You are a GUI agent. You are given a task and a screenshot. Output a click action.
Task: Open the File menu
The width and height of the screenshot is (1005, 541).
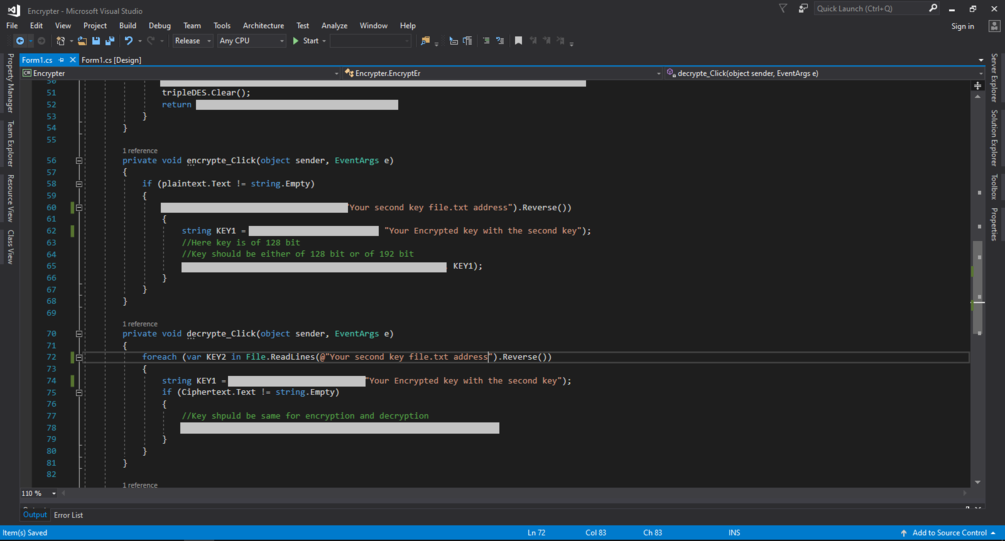(x=12, y=26)
